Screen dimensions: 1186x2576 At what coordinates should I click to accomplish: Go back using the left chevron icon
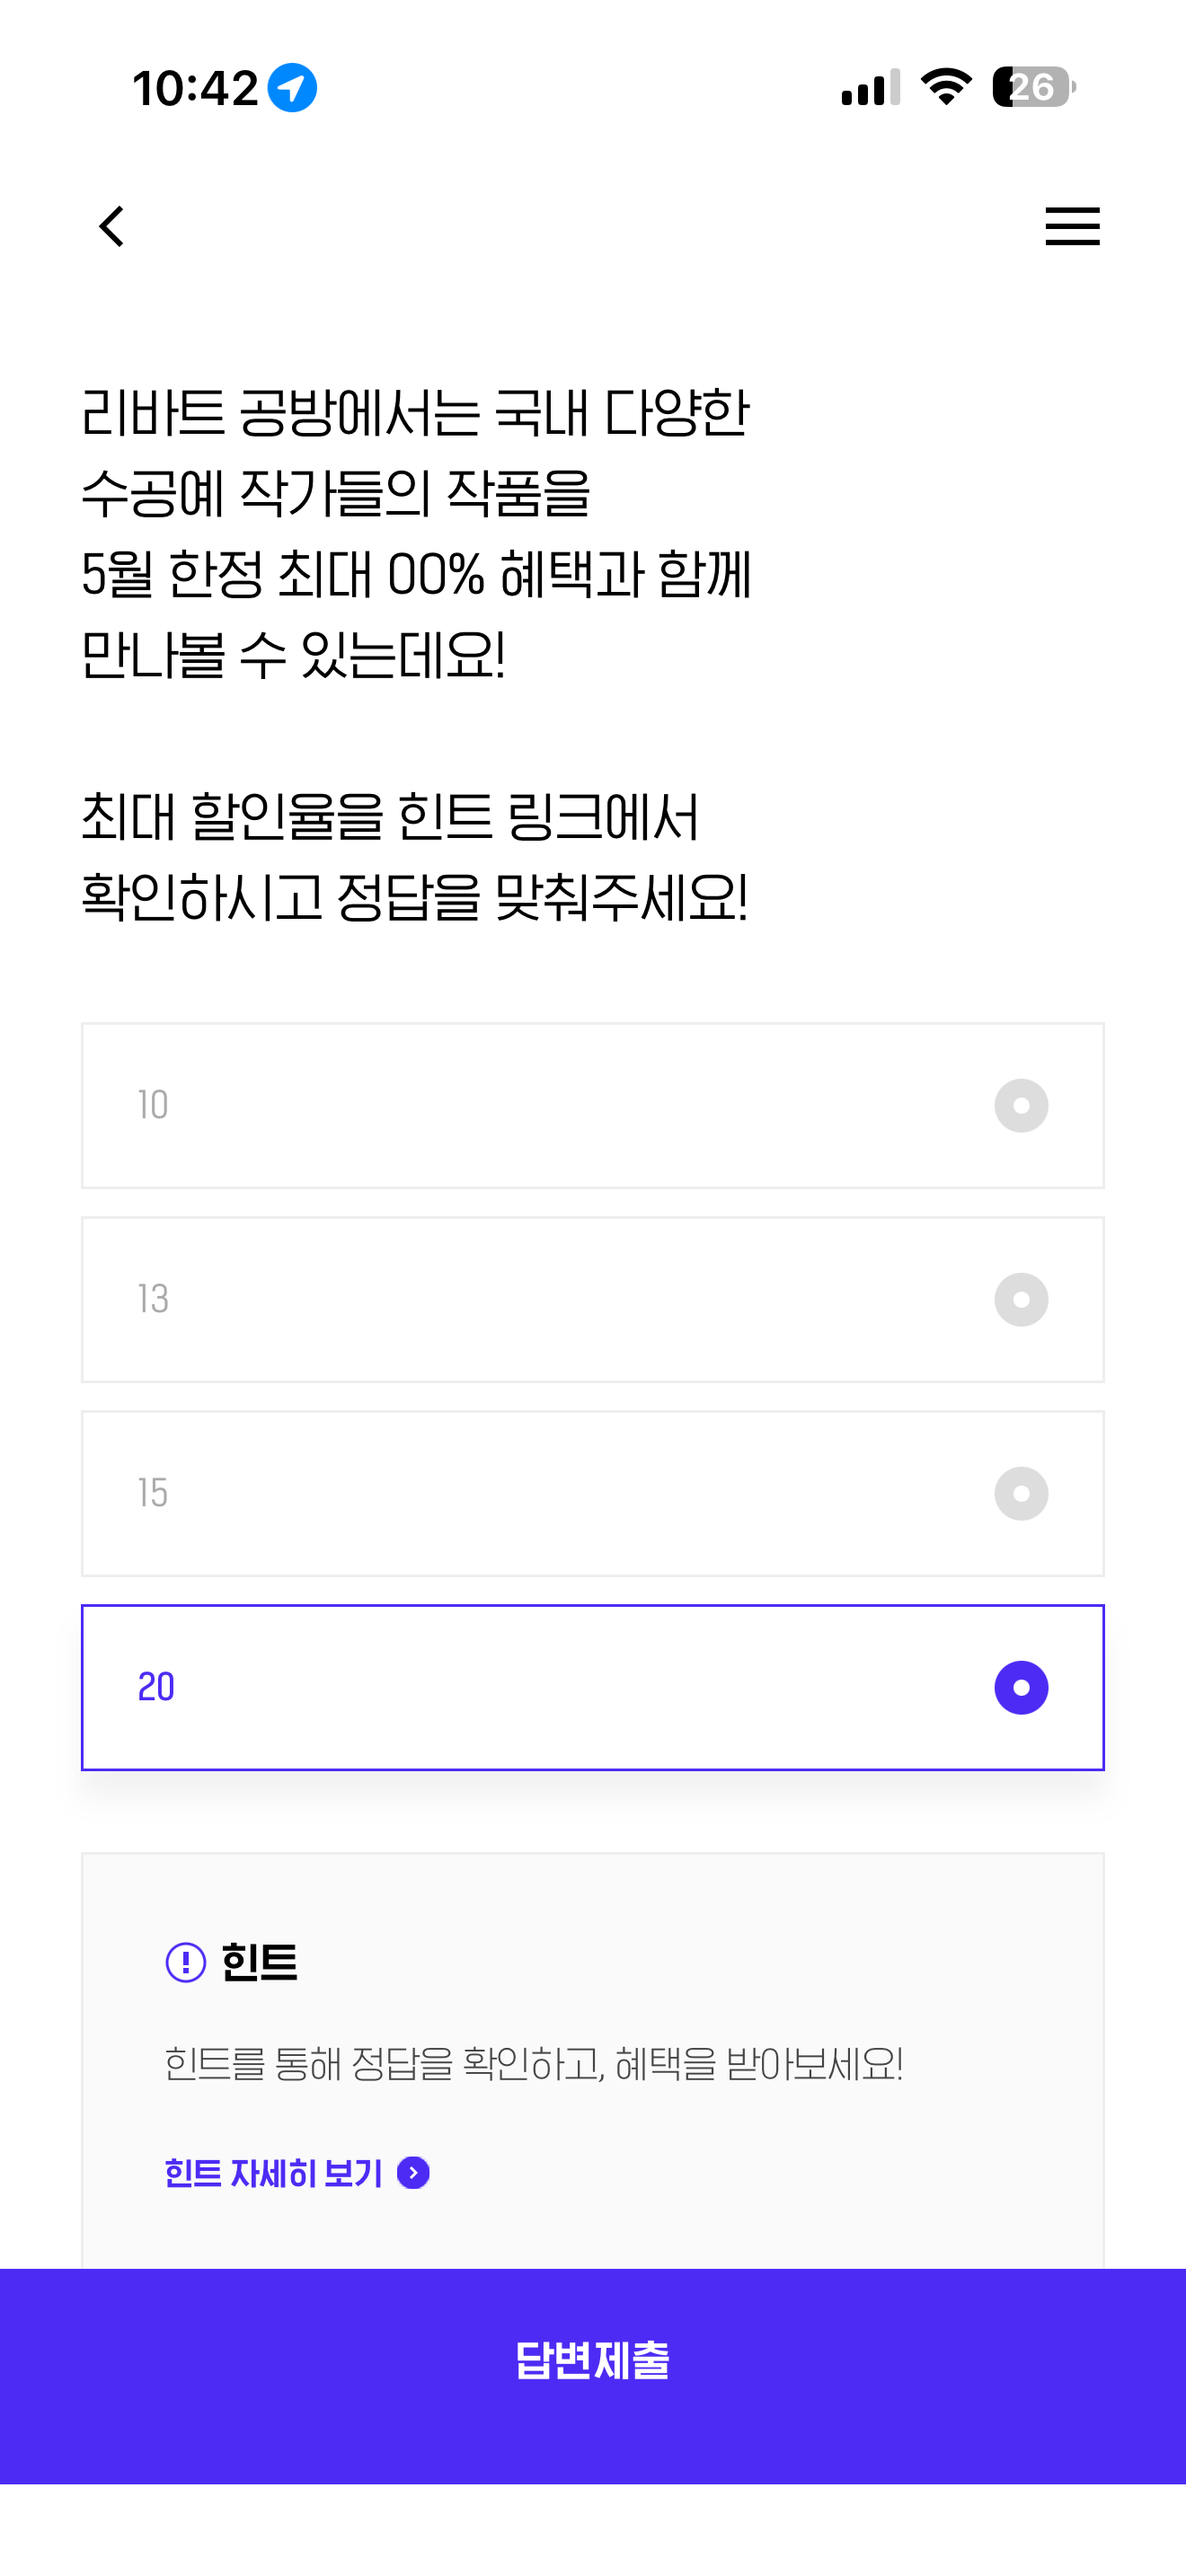coord(112,226)
